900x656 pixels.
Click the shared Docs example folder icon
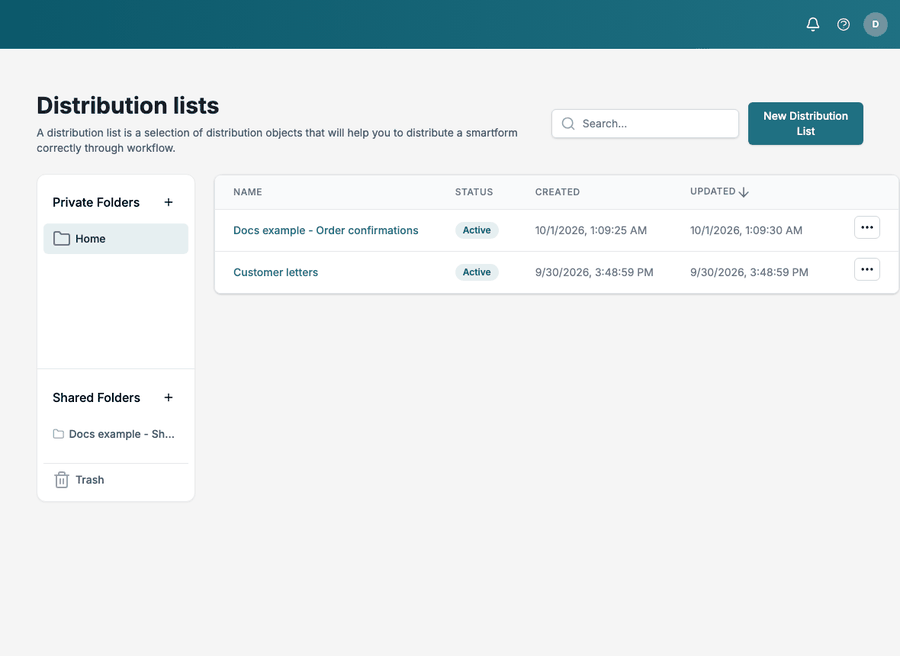pyautogui.click(x=59, y=434)
